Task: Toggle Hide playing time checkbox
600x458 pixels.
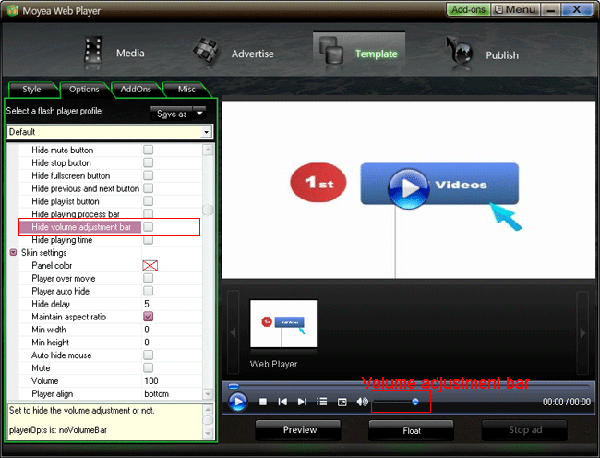Action: pos(148,240)
